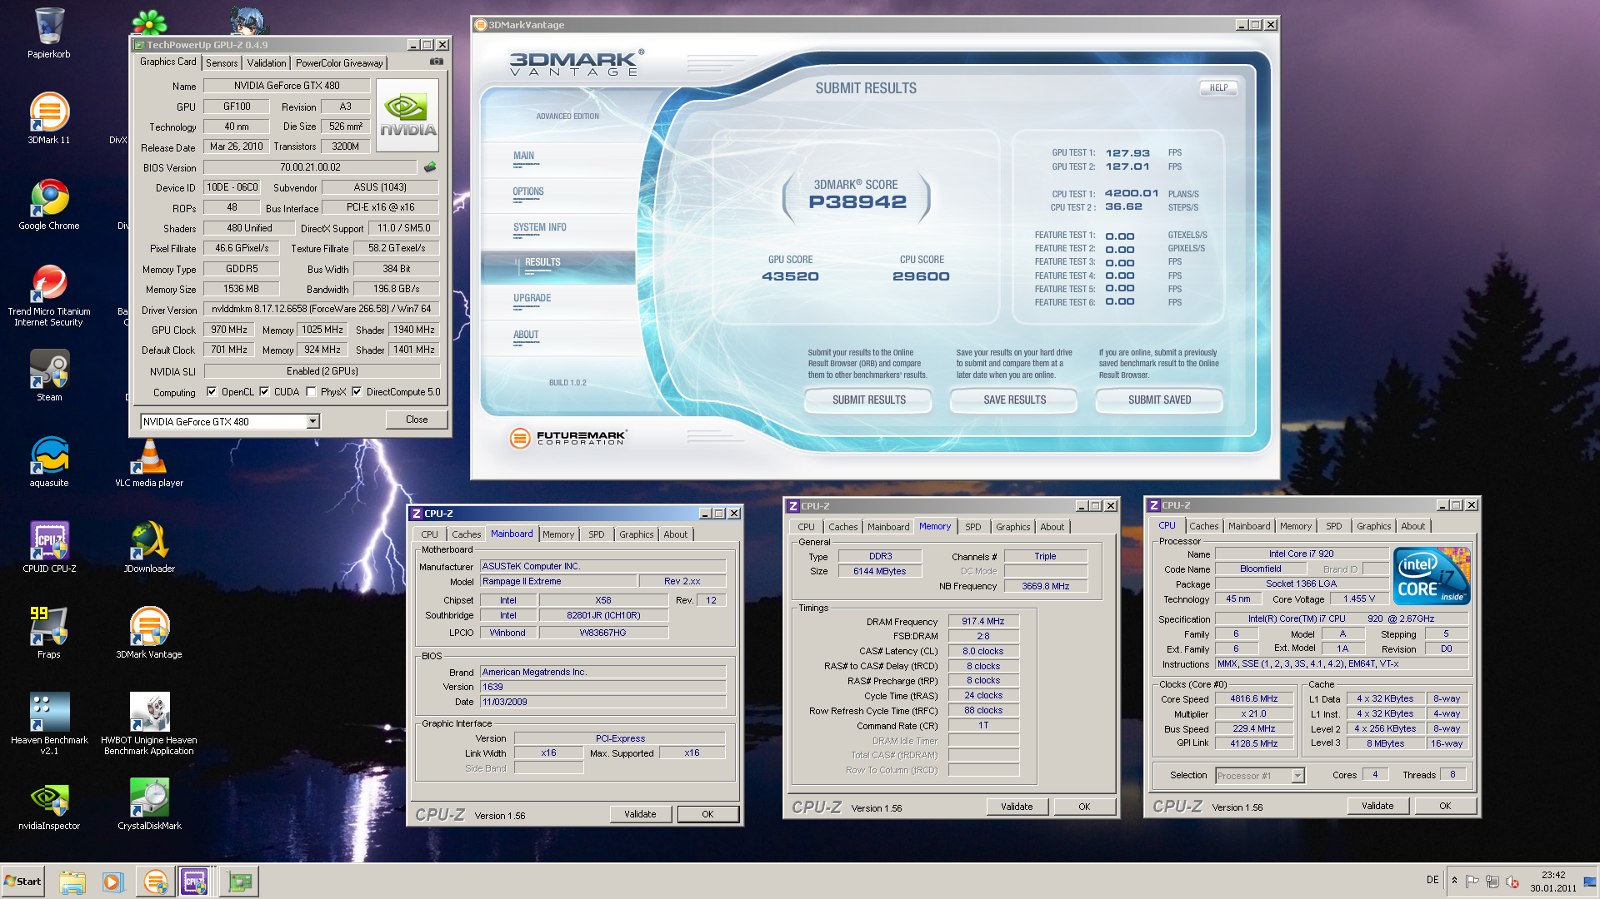Viewport: 1600px width, 899px height.
Task: Open the Upgrade page in 3DMark
Action: [x=532, y=299]
